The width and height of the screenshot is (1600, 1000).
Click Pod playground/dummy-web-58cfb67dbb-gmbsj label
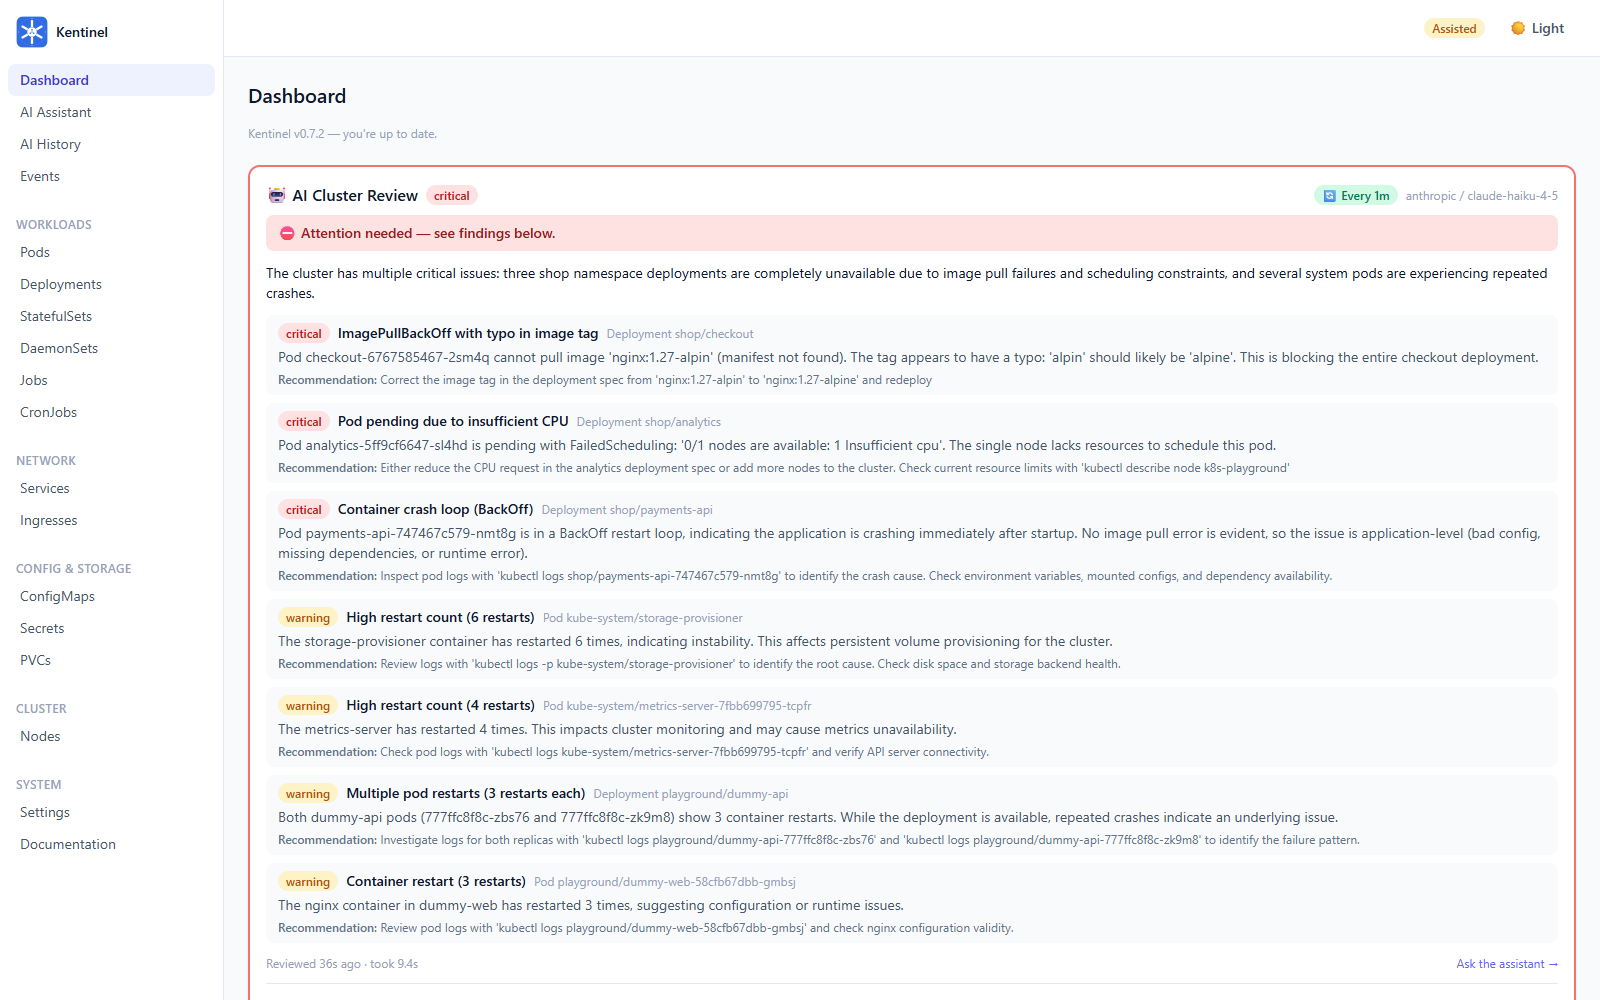(x=665, y=882)
